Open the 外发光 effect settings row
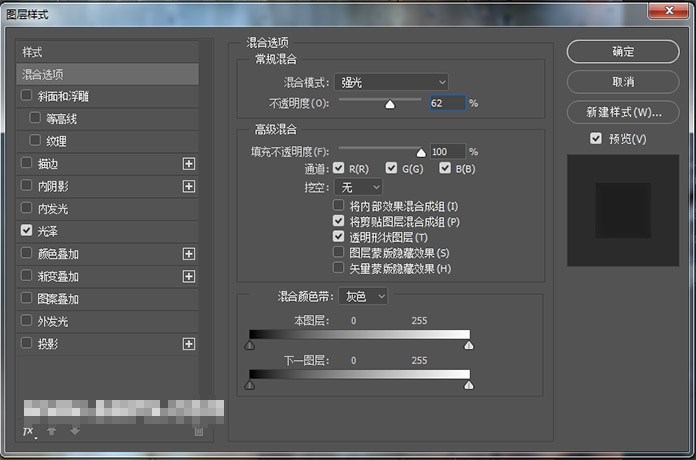 (107, 321)
